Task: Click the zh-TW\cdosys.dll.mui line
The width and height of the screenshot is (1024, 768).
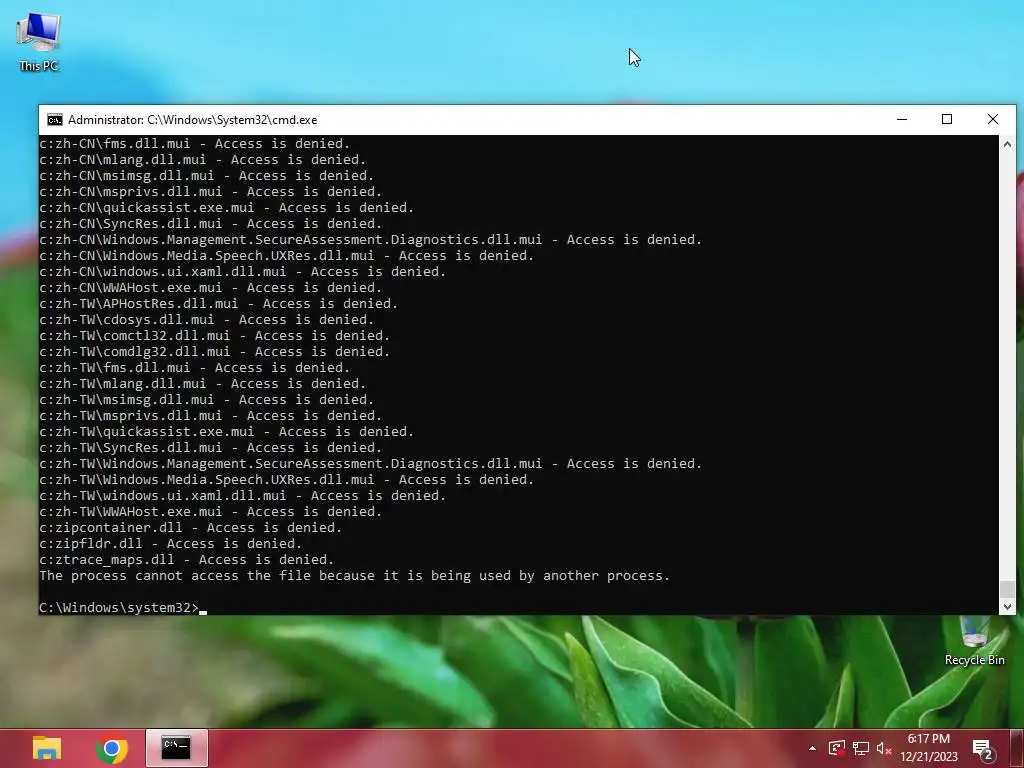Action: click(206, 319)
